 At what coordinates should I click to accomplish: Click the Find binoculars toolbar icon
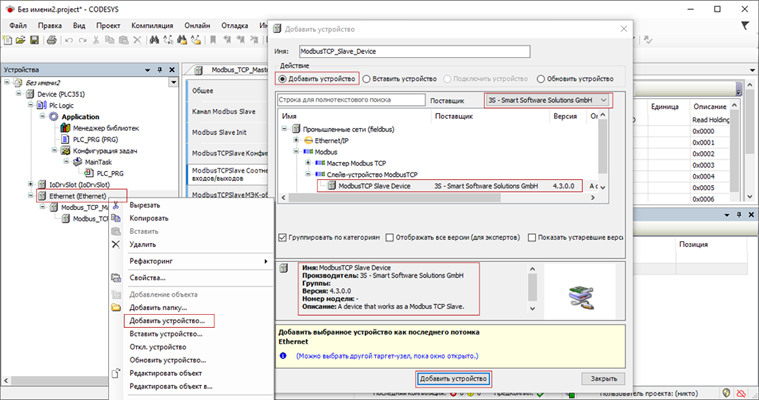[x=154, y=40]
